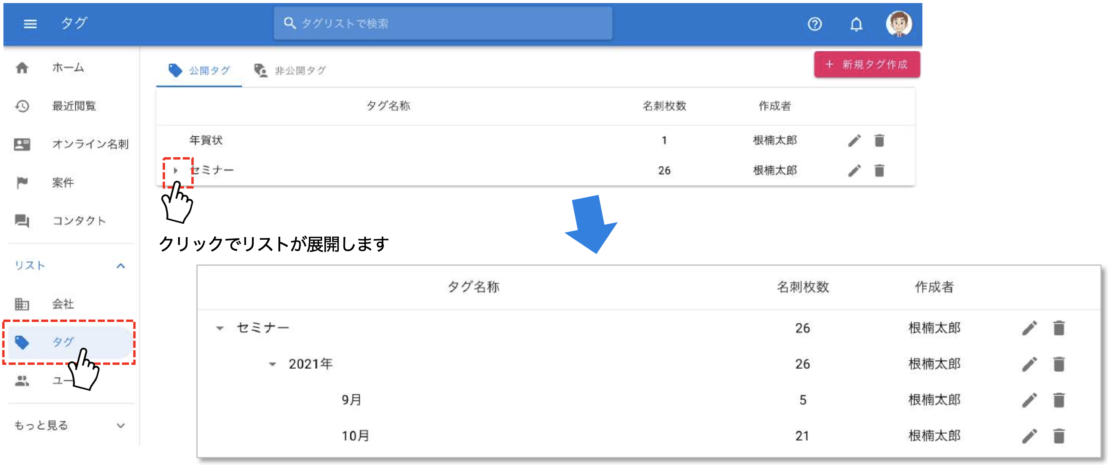Open the notifications bell
The width and height of the screenshot is (1108, 465).
pyautogui.click(x=856, y=24)
